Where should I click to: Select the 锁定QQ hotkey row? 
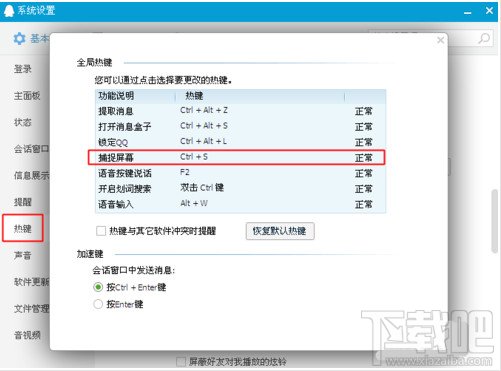click(x=240, y=142)
